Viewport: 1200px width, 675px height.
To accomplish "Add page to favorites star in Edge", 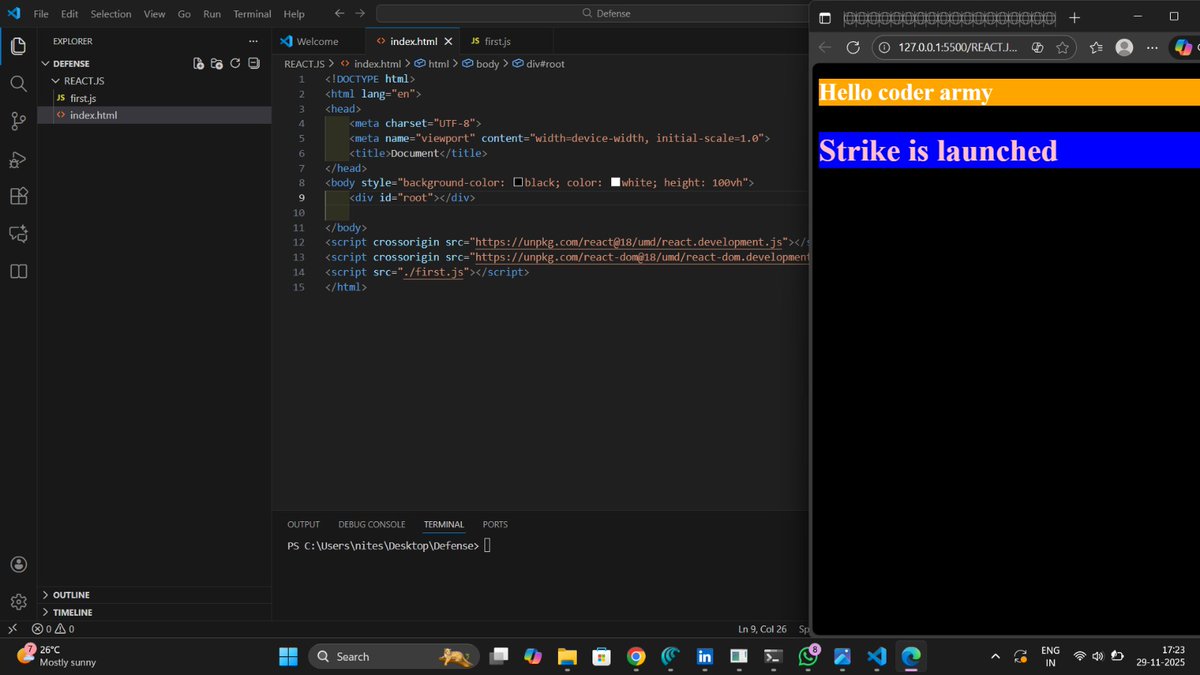I will [x=1062, y=47].
